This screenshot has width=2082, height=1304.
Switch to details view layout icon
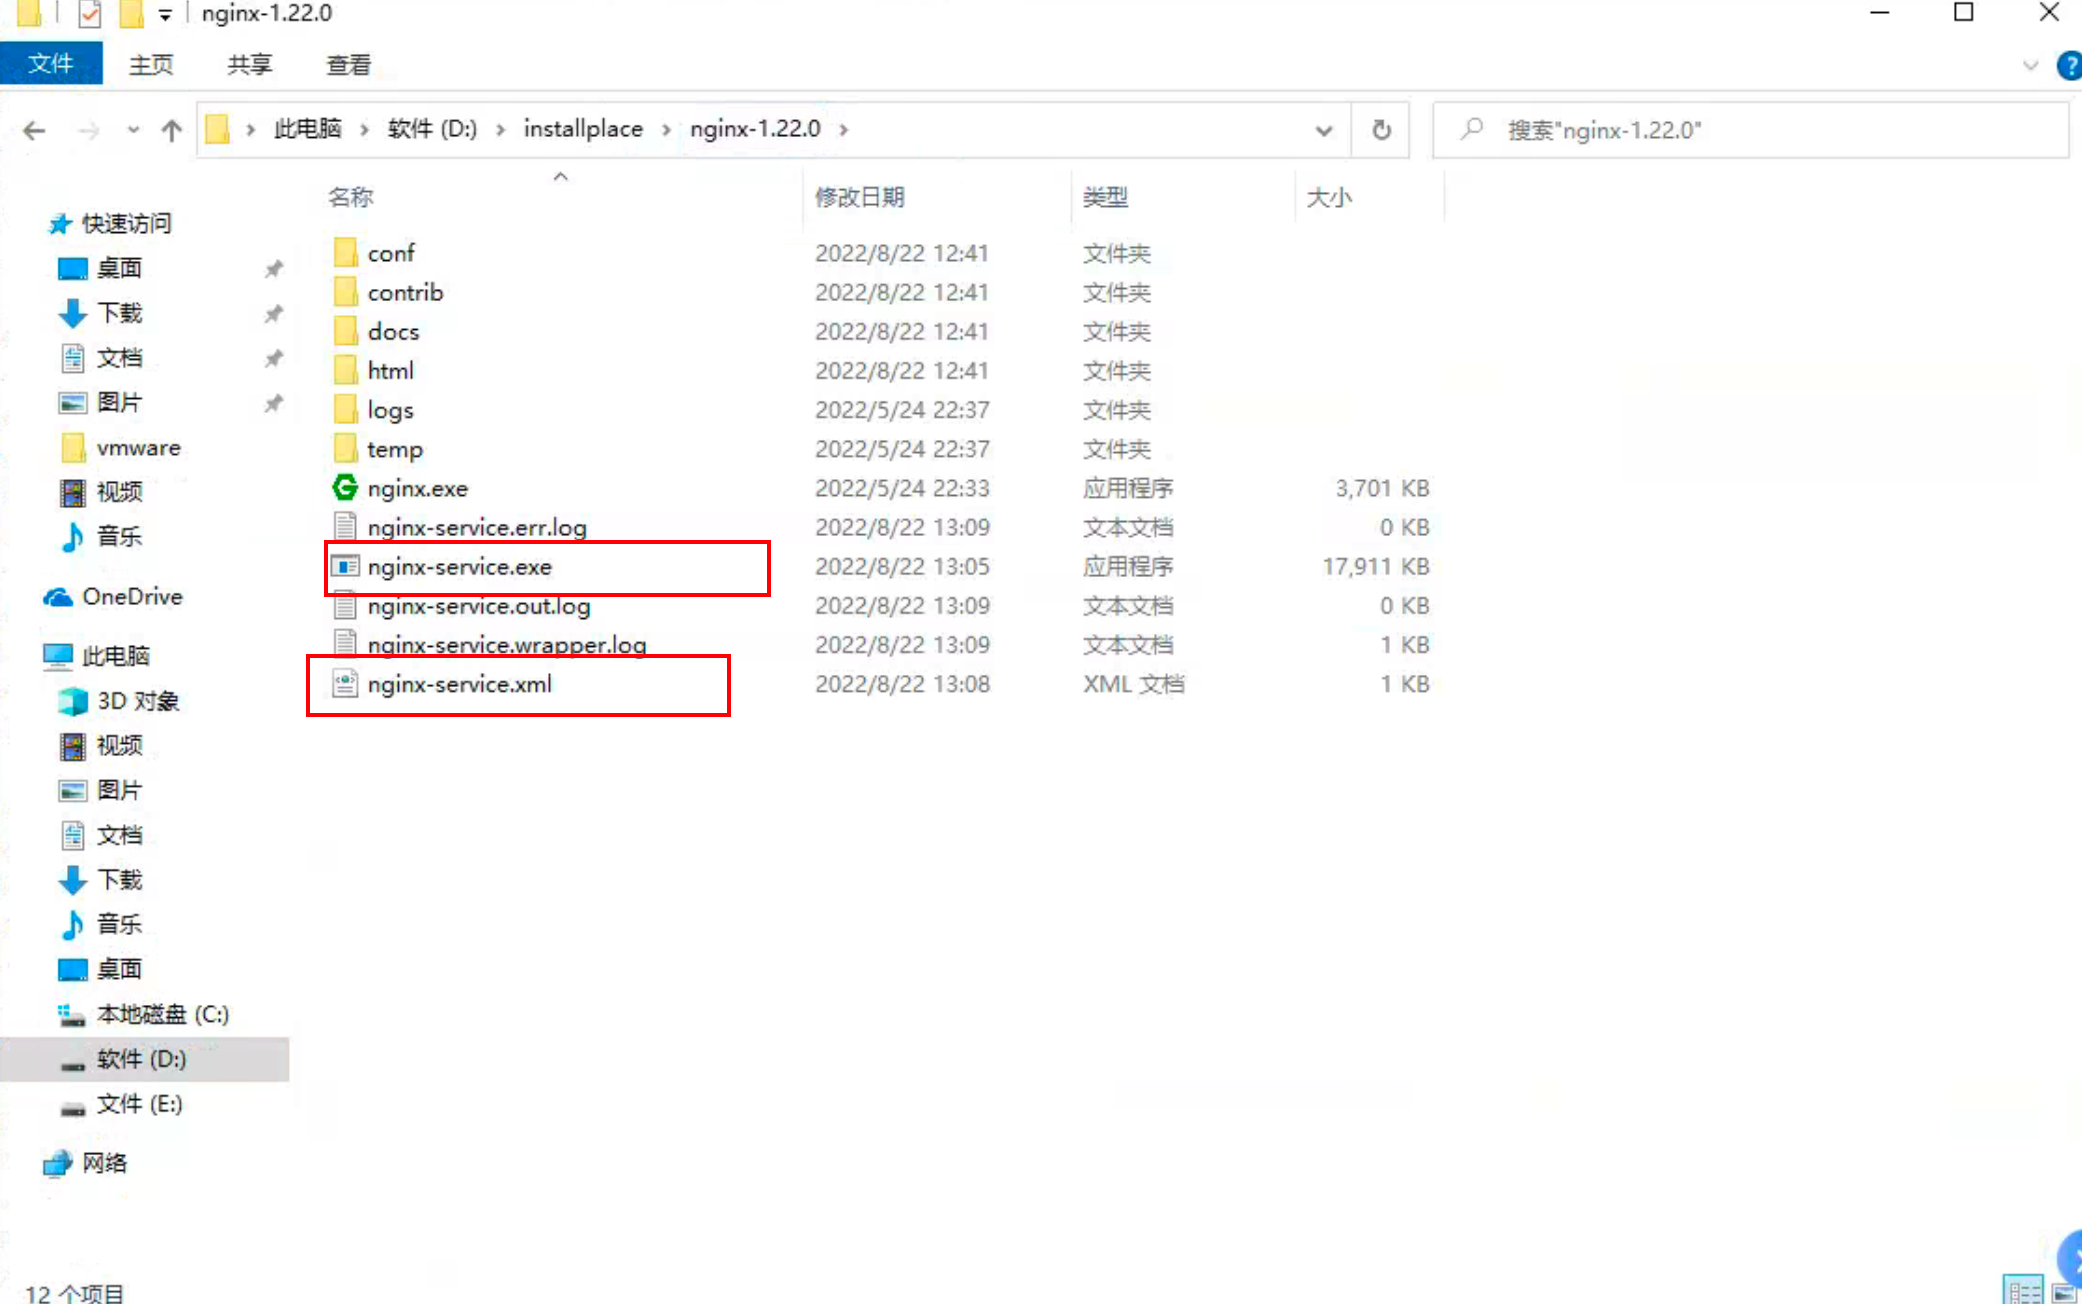(2022, 1290)
